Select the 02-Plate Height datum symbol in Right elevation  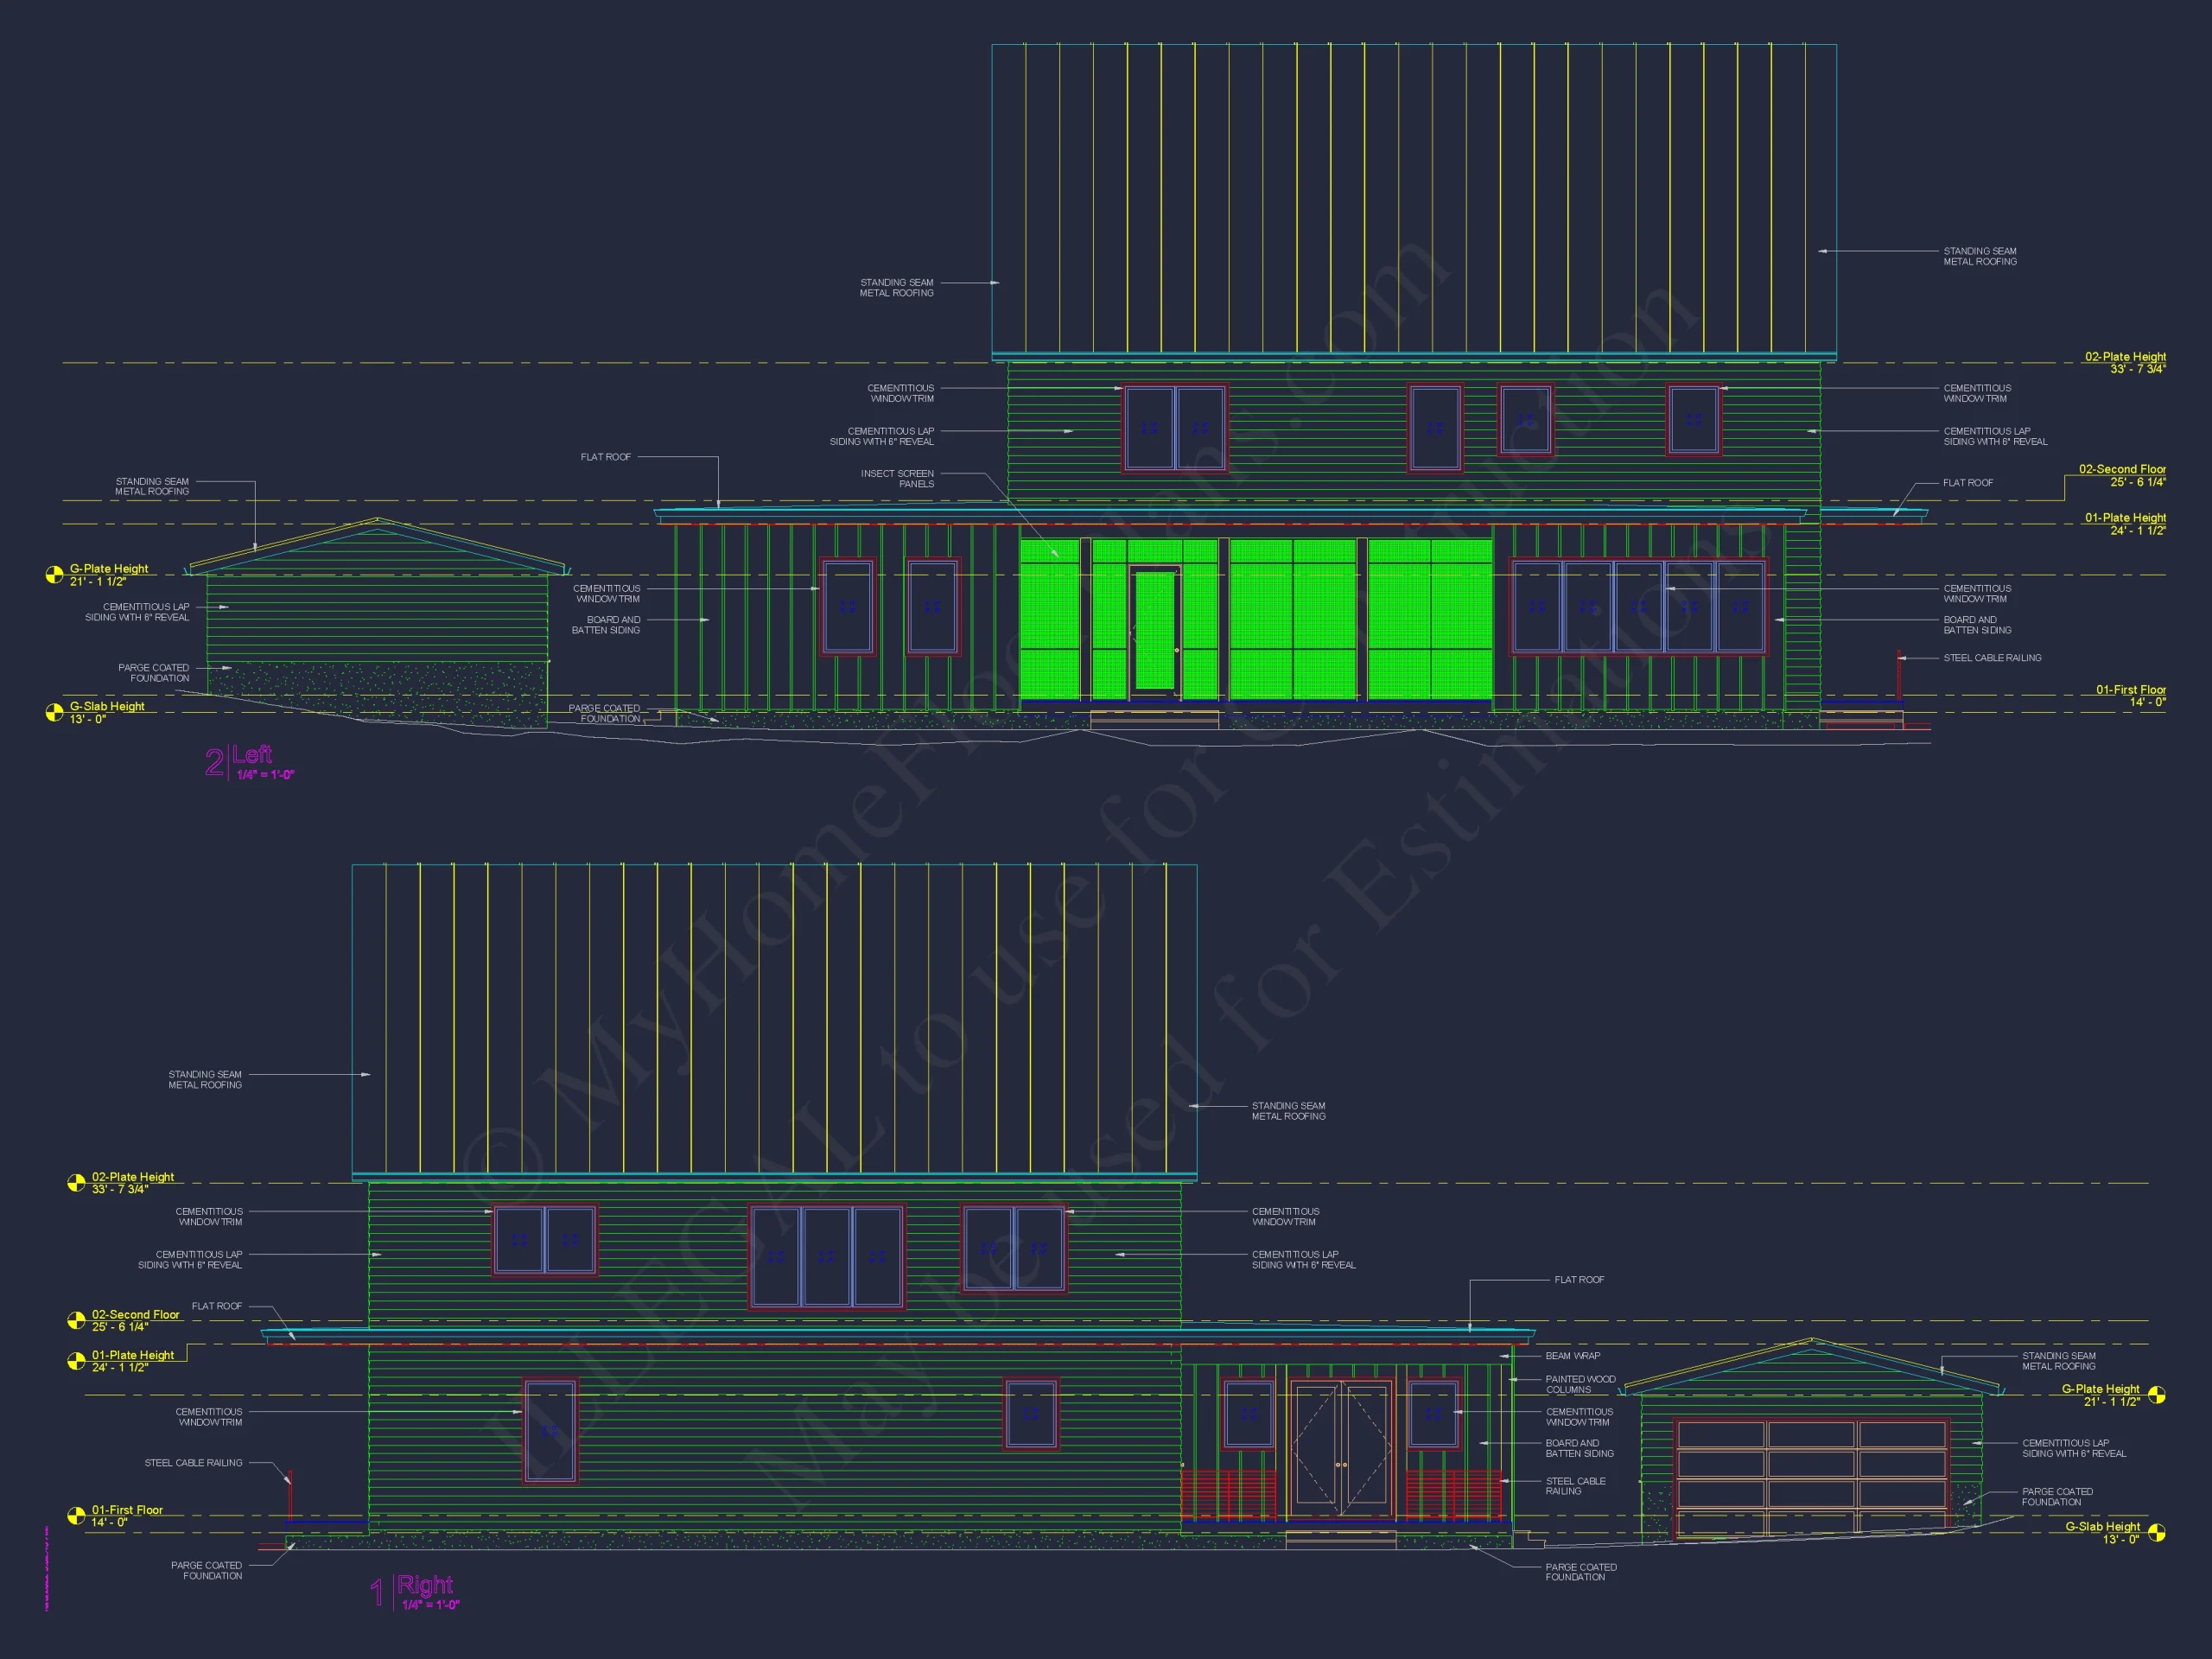point(76,1183)
